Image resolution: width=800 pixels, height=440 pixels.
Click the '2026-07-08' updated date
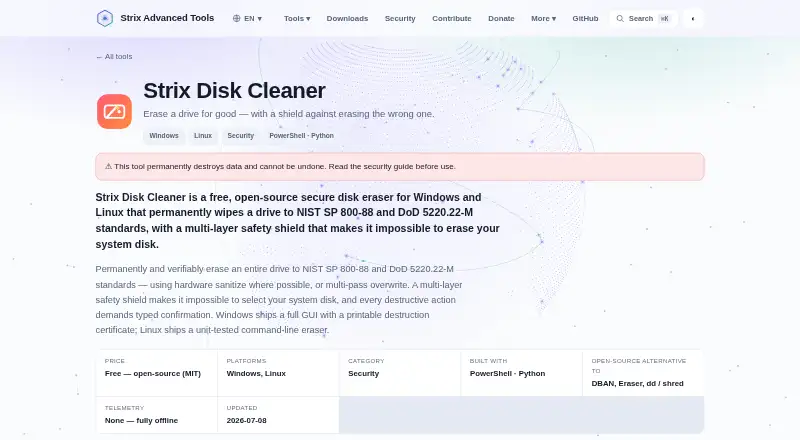[246, 421]
